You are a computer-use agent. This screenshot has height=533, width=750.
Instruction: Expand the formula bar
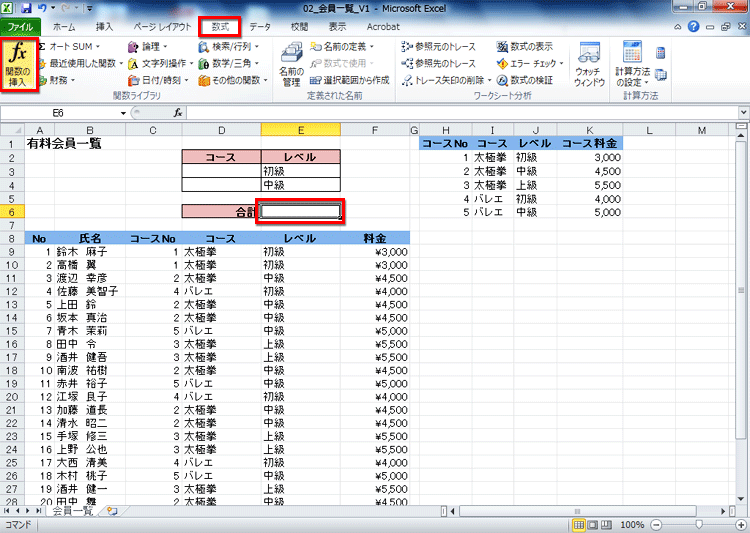[x=743, y=113]
